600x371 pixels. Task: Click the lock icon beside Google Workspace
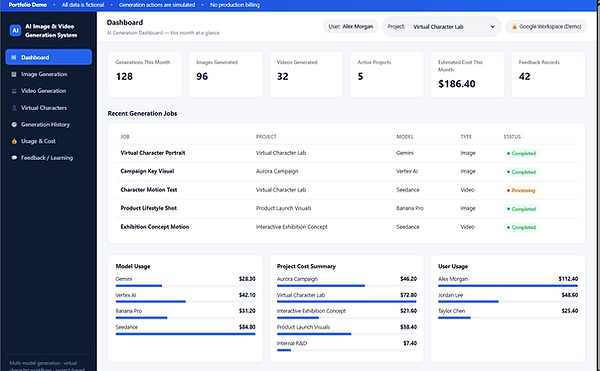[x=514, y=27]
